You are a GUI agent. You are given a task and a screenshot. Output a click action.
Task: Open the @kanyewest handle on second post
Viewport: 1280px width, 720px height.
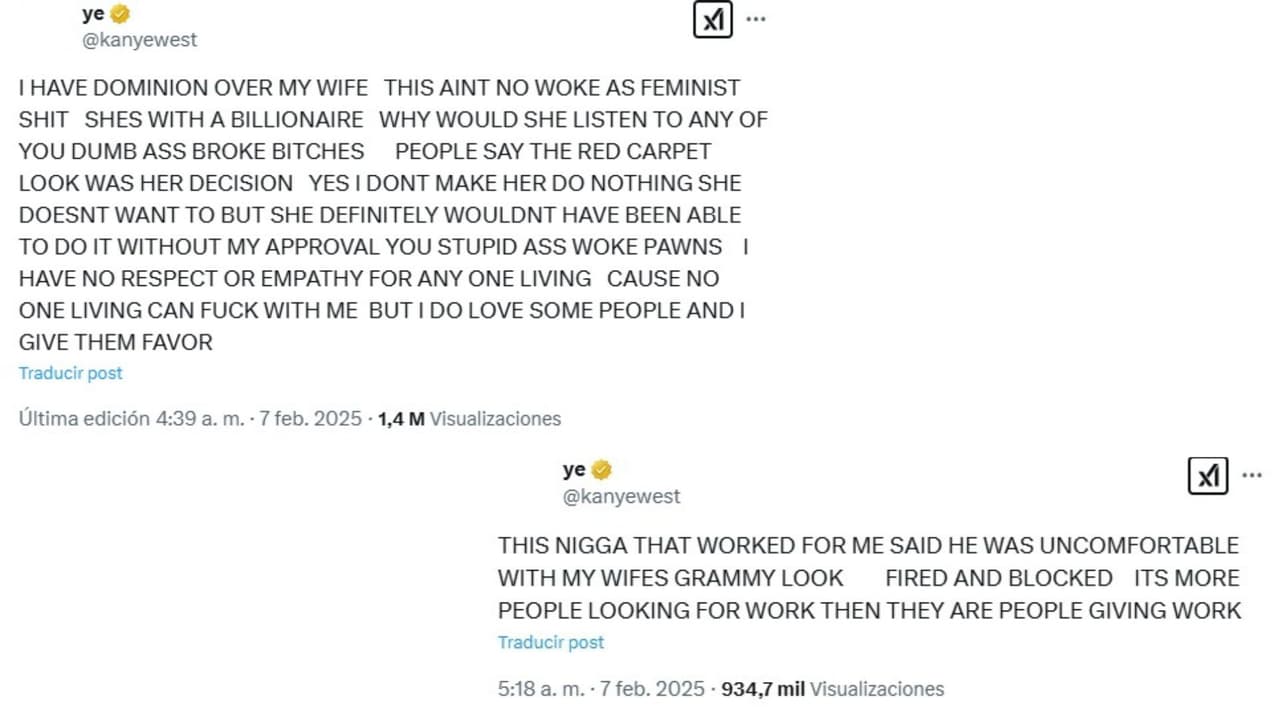621,496
